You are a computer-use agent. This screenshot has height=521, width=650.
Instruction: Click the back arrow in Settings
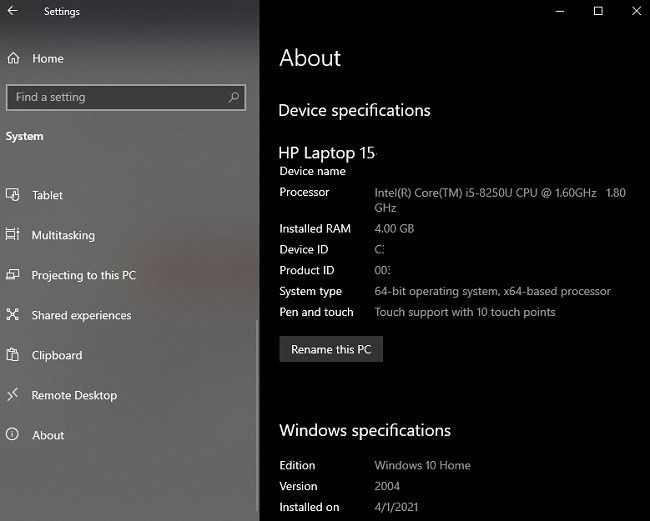click(12, 11)
